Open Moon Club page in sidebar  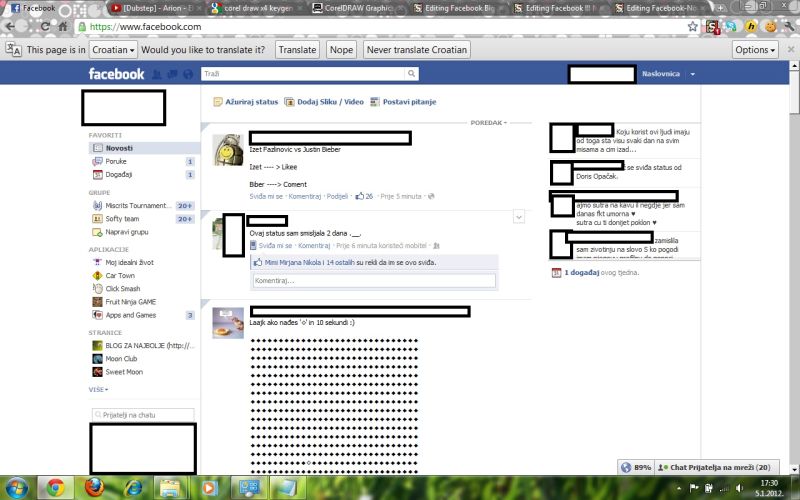click(121, 359)
